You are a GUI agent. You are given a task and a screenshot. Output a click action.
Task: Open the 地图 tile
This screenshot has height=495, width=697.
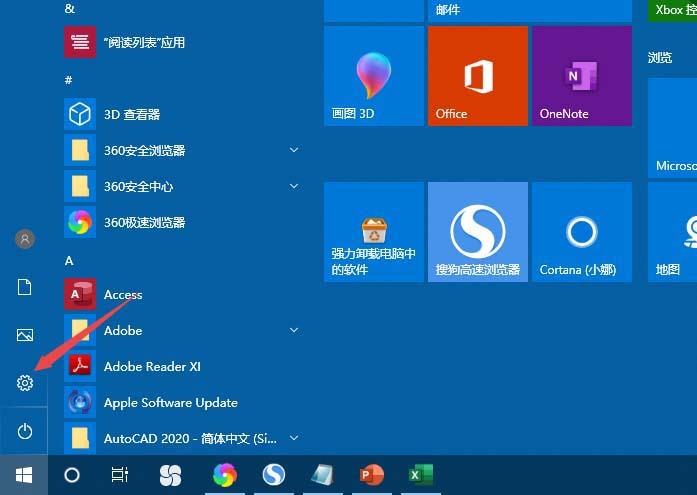pos(673,232)
